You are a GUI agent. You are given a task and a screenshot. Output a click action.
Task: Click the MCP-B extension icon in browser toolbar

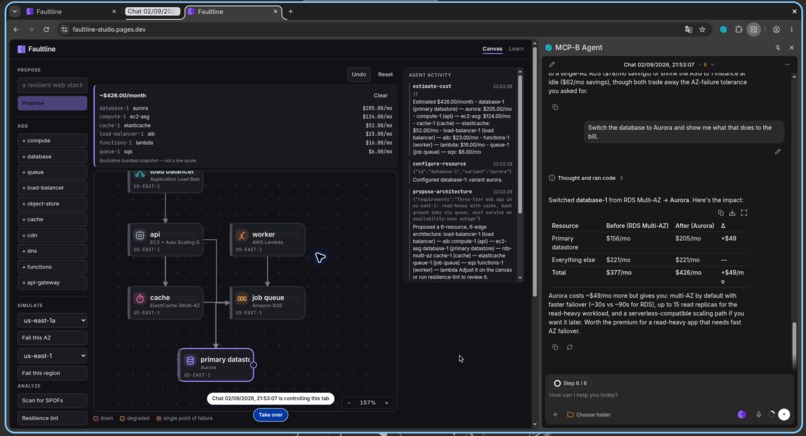[723, 30]
